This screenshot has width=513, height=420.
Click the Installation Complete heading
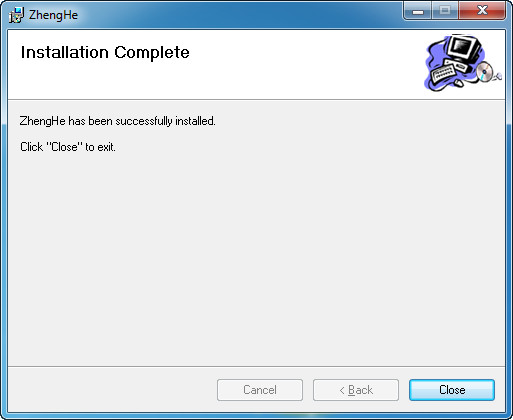[x=105, y=52]
